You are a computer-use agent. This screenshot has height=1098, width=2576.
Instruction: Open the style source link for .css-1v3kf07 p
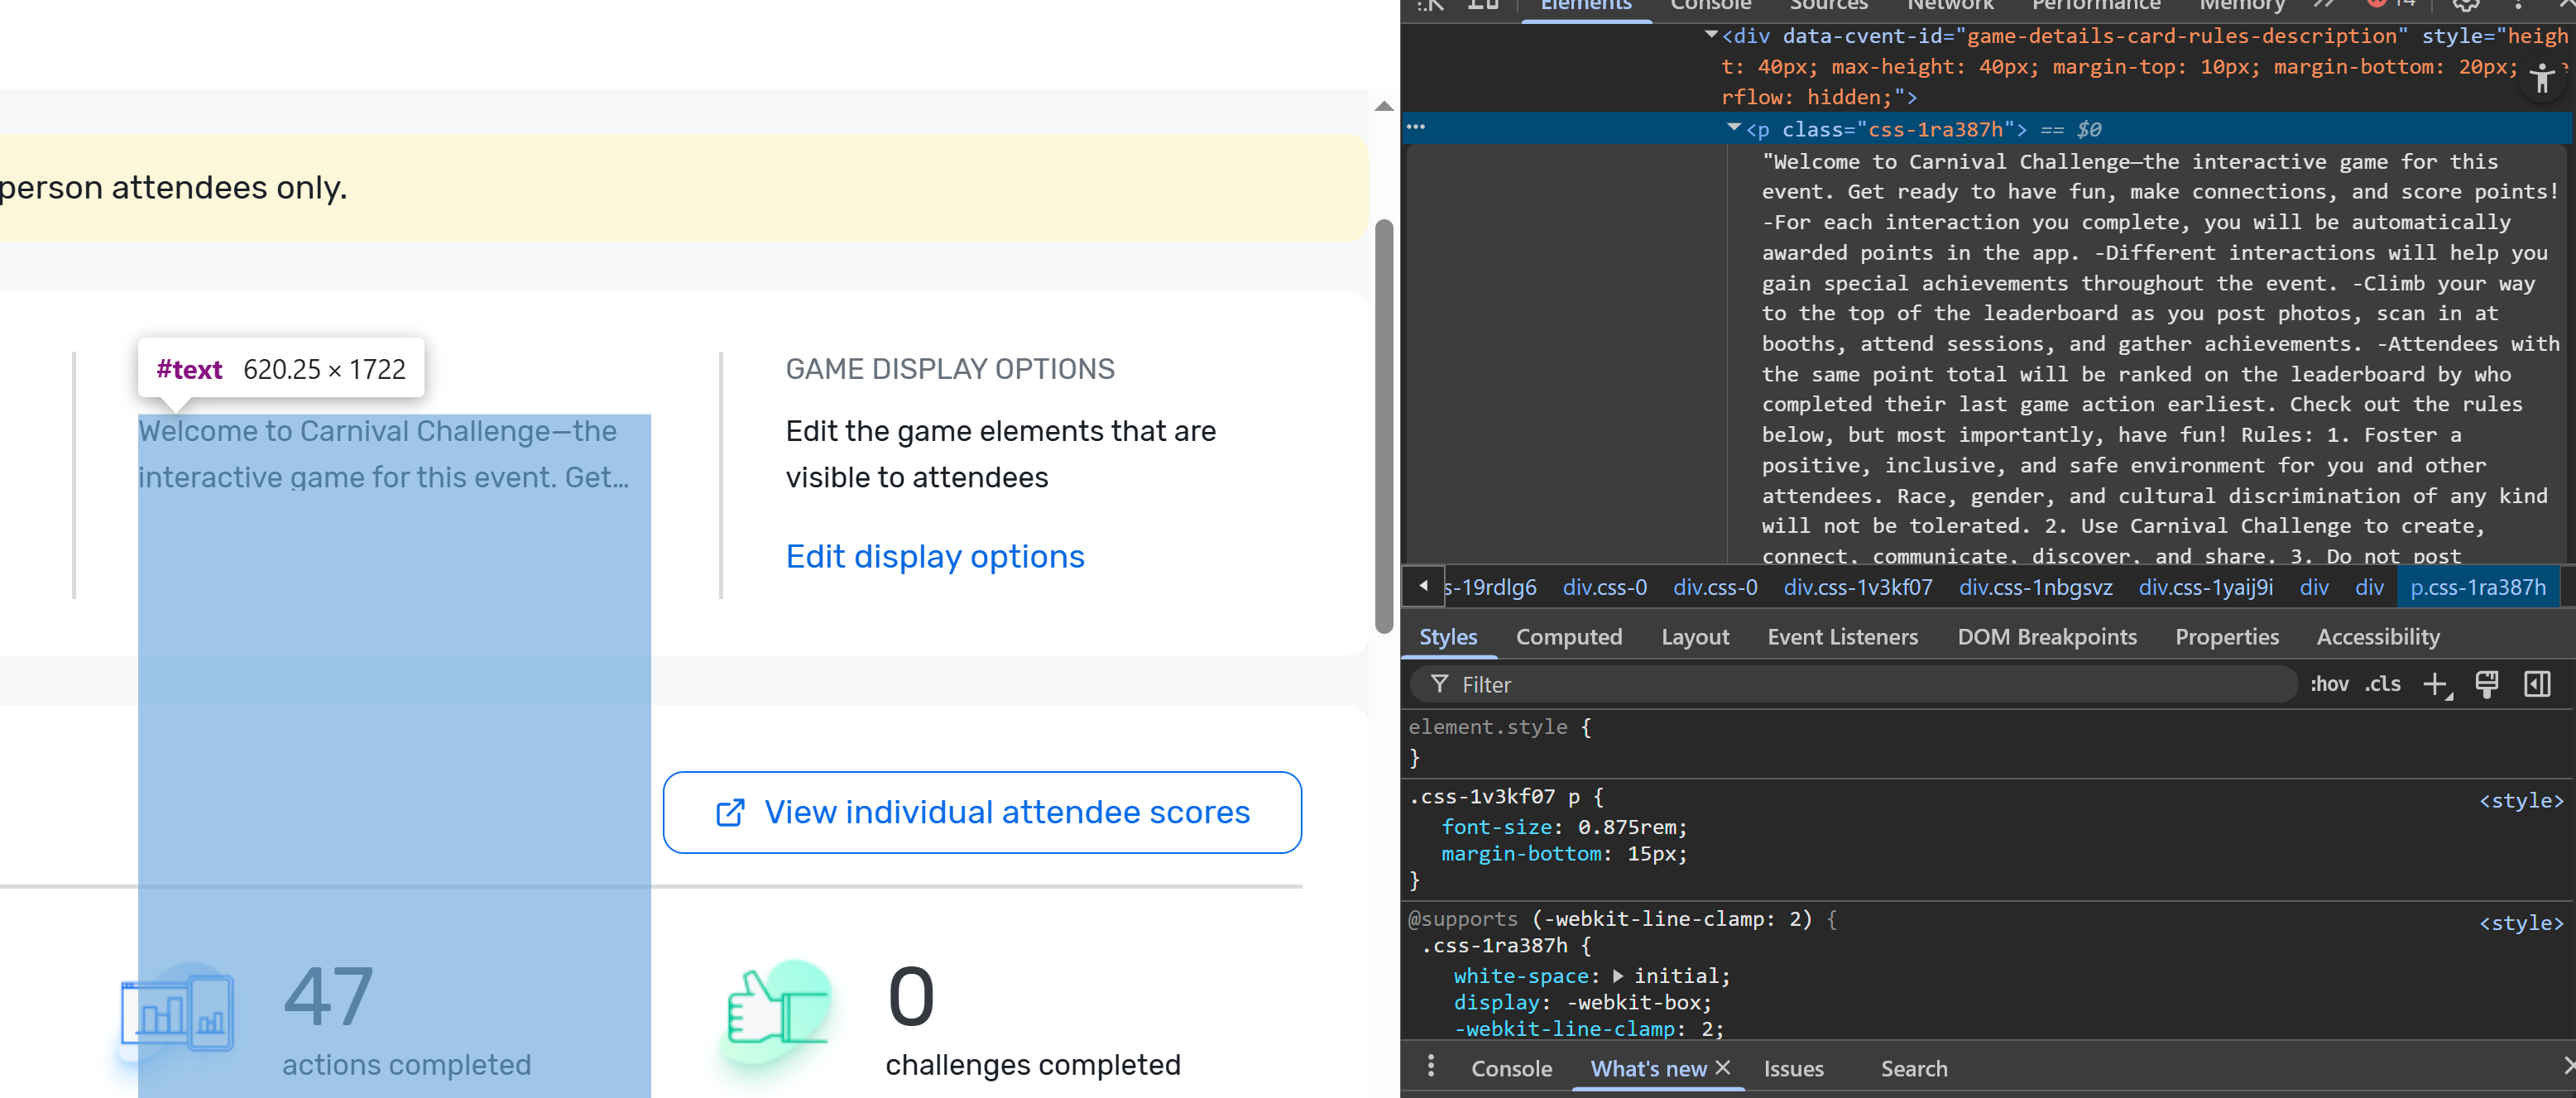tap(2520, 800)
